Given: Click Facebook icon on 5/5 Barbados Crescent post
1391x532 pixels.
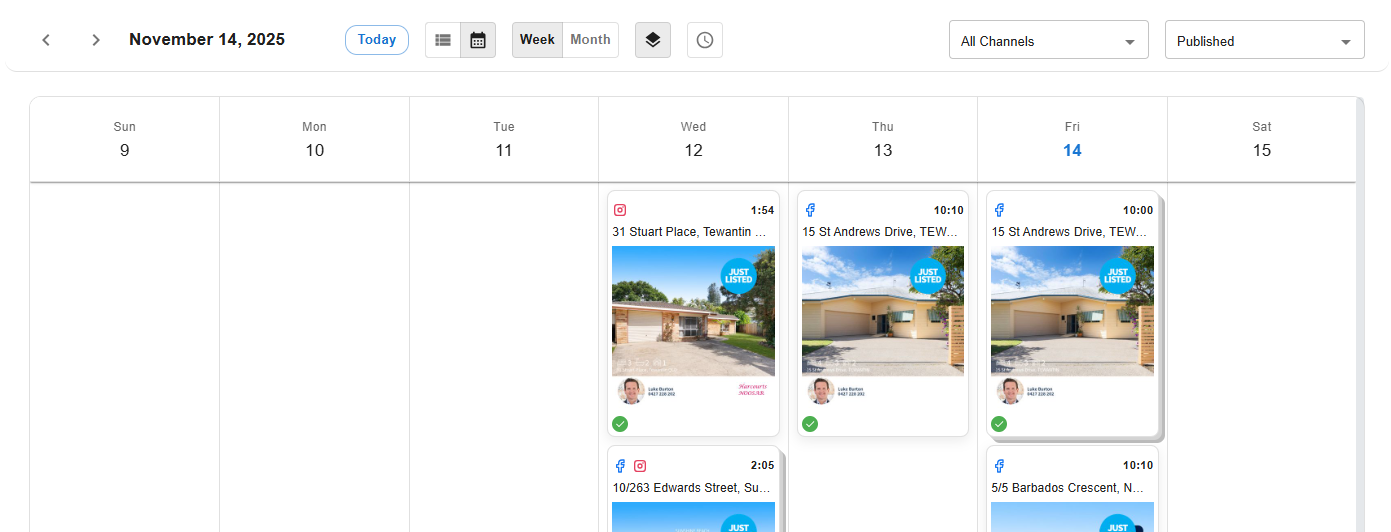Looking at the screenshot, I should click(x=999, y=466).
